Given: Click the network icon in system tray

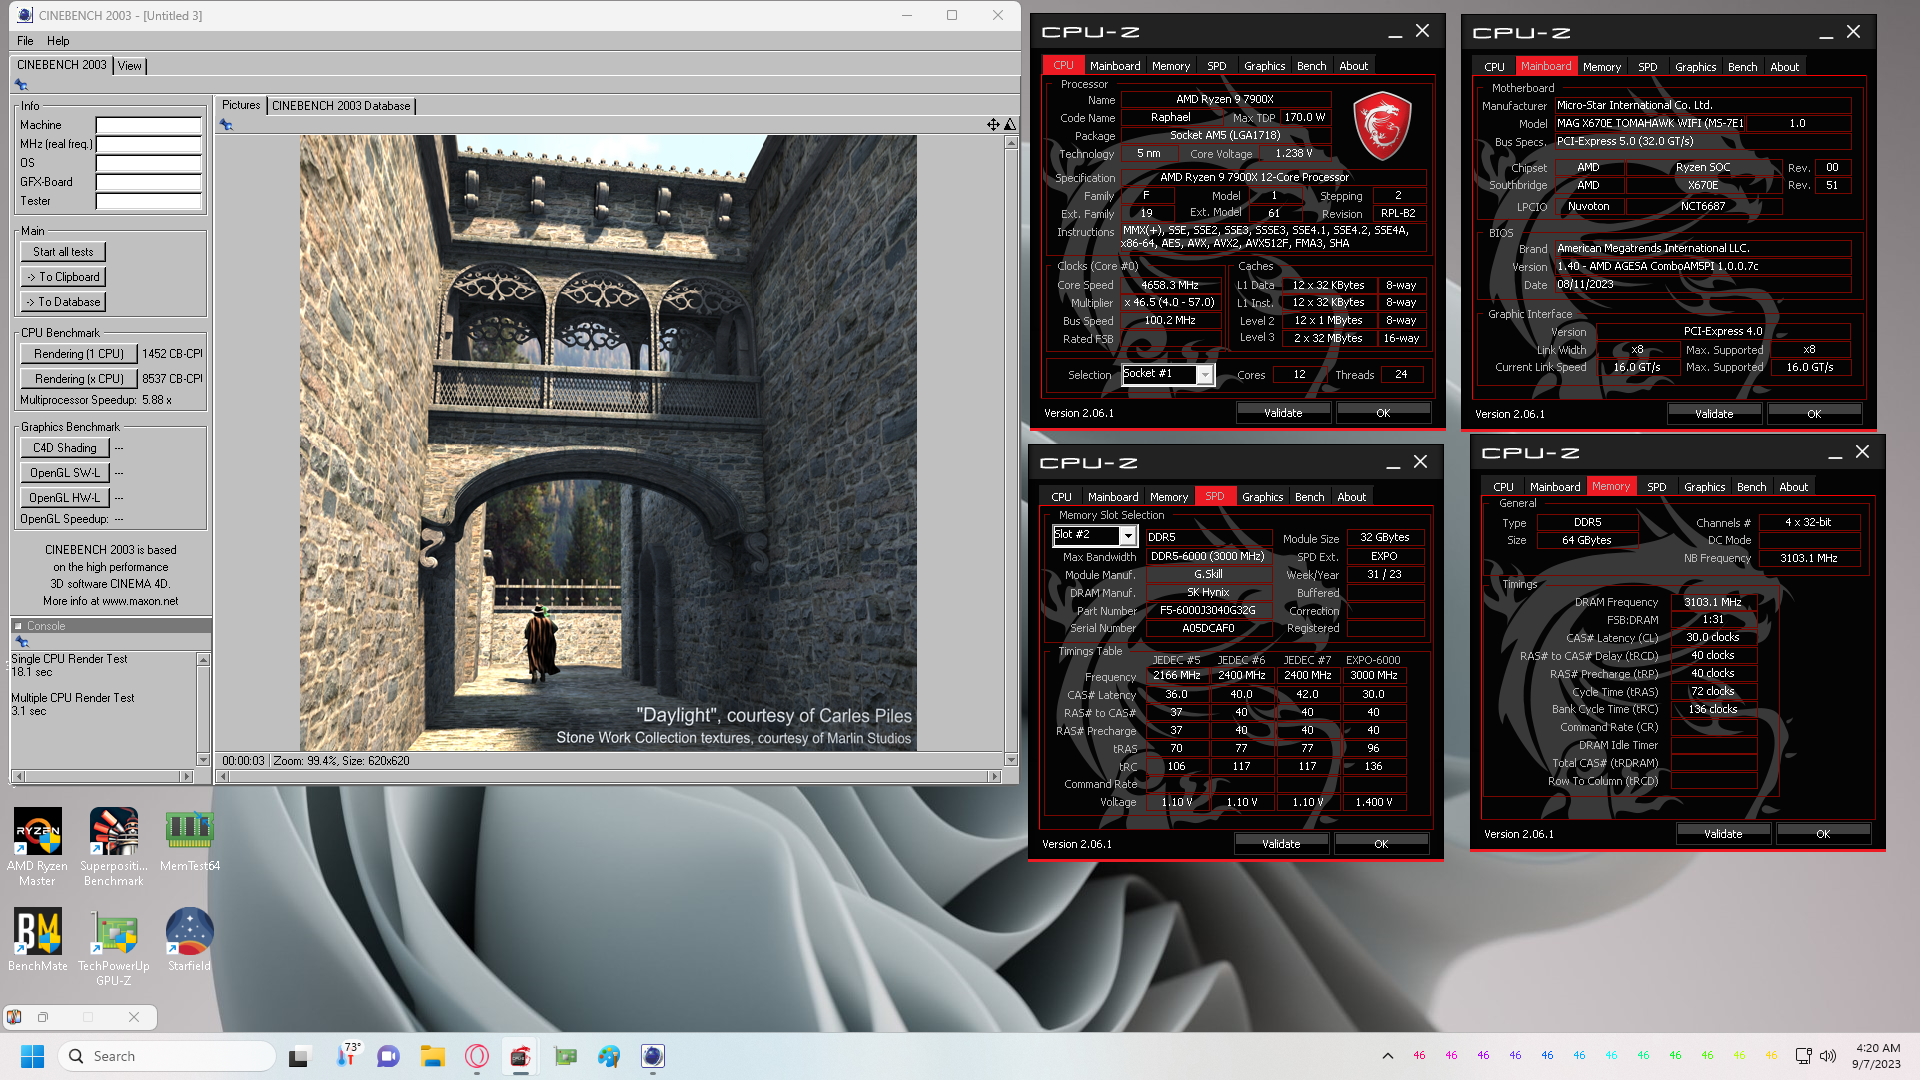Looking at the screenshot, I should [1803, 1056].
